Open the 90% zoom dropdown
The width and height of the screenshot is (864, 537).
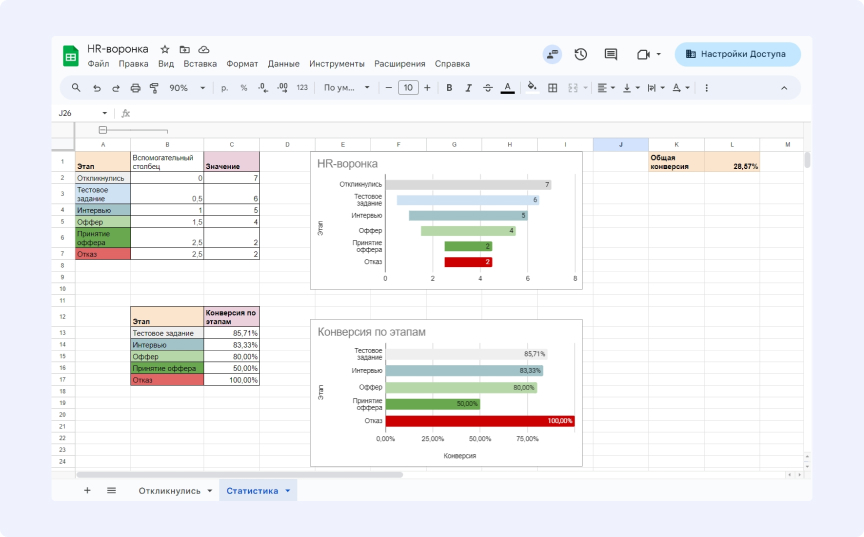tap(187, 88)
